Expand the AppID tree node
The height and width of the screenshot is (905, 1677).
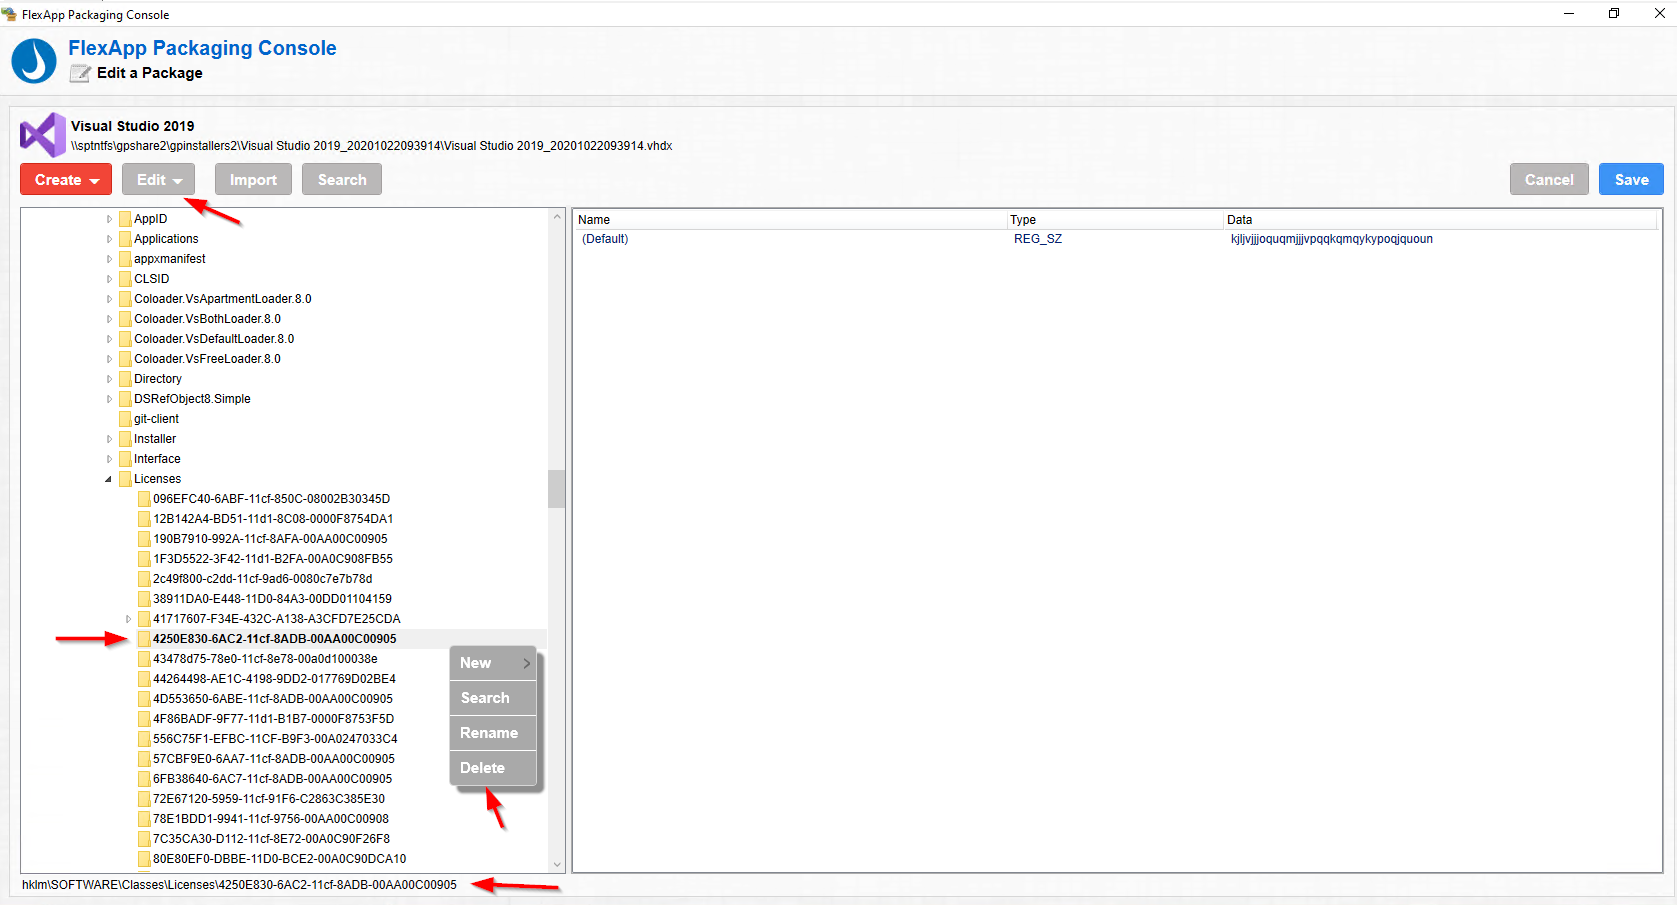[109, 219]
